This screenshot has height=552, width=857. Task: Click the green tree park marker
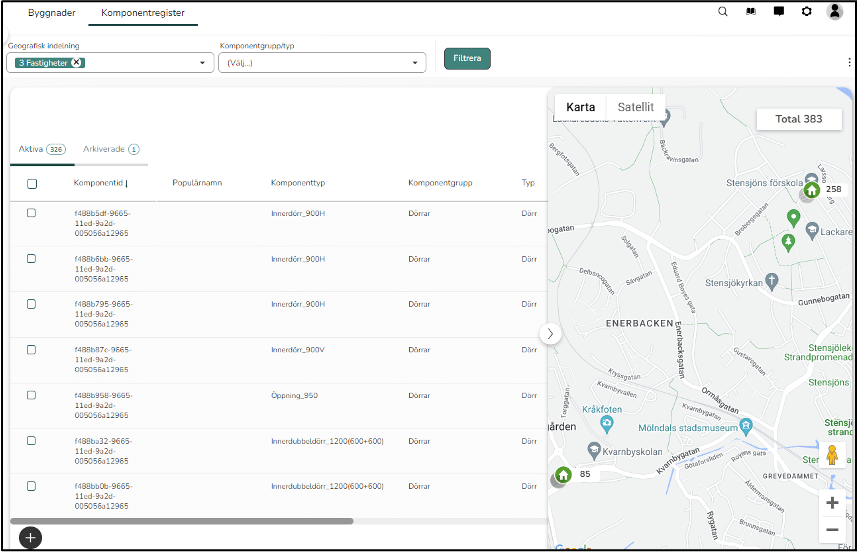click(x=788, y=242)
